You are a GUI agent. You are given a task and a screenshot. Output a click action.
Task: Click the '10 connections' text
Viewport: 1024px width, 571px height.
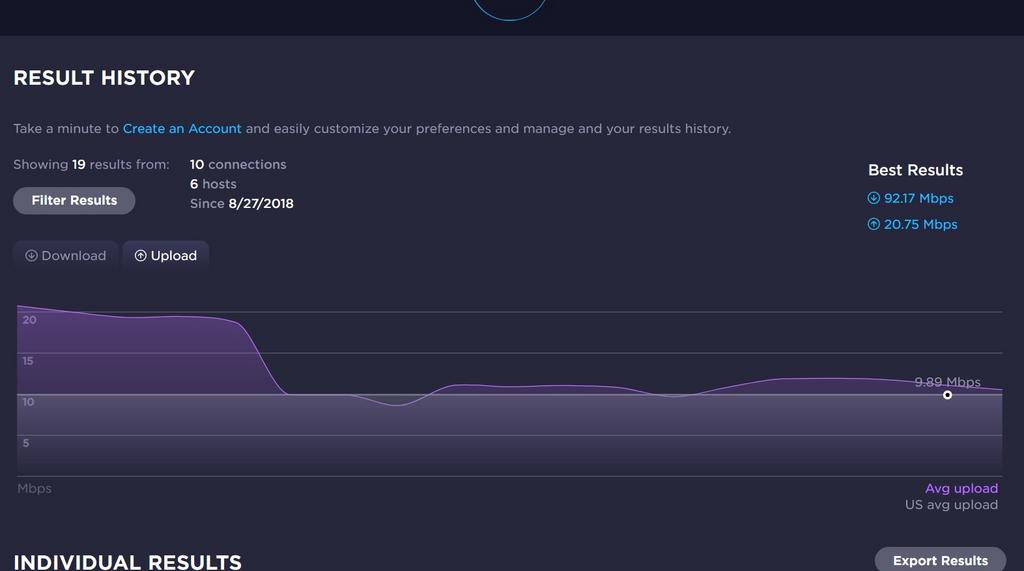pos(238,165)
